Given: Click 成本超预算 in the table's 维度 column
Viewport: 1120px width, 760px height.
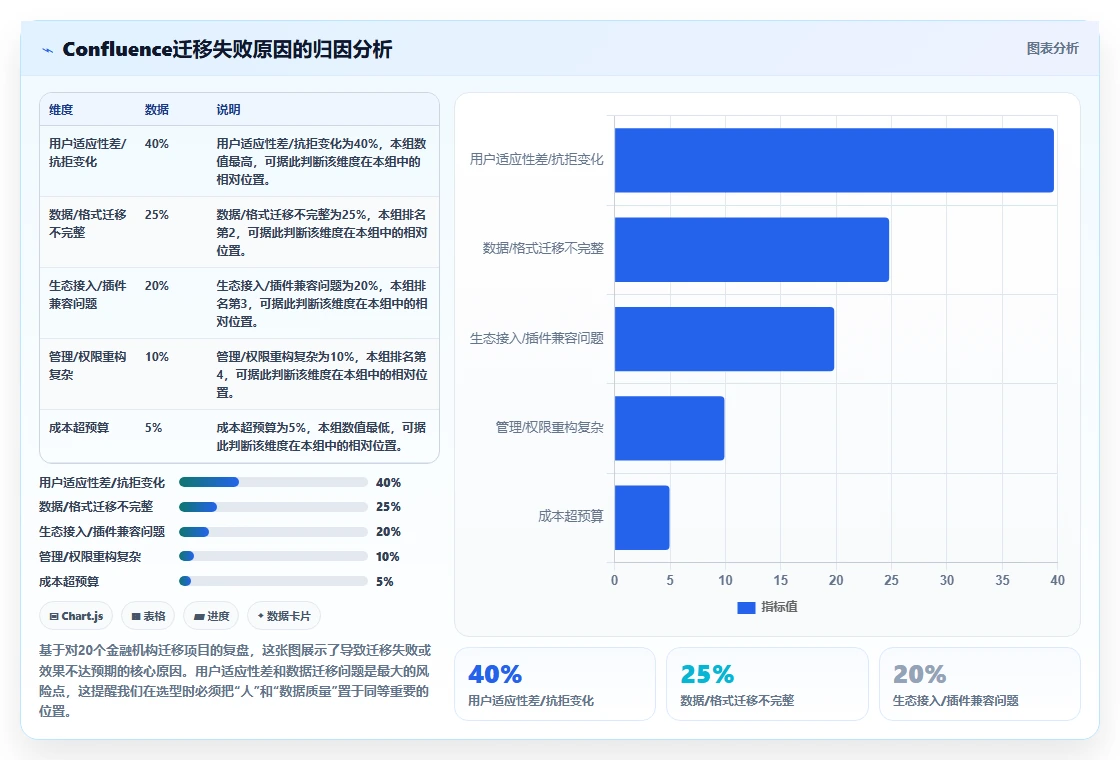Looking at the screenshot, I should click(x=79, y=428).
